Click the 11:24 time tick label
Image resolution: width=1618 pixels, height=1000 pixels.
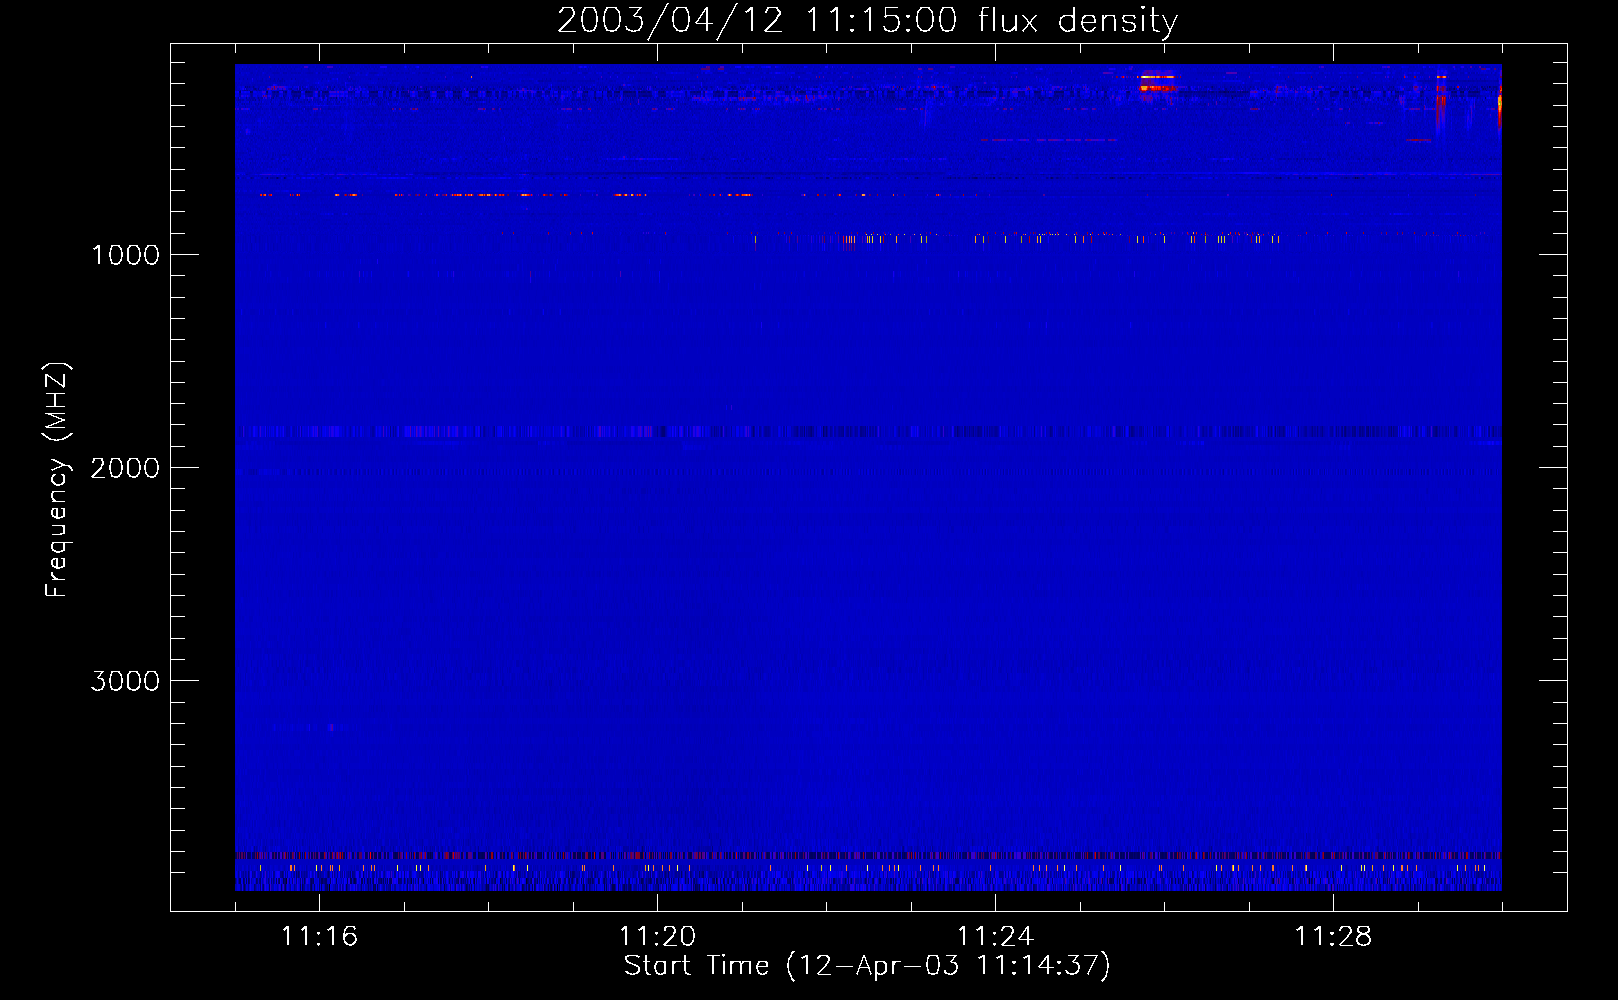995,936
